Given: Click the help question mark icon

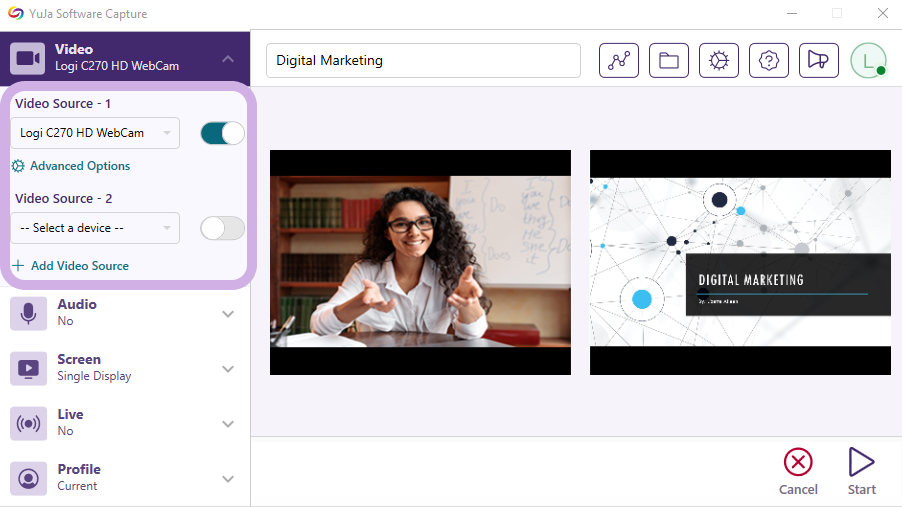Looking at the screenshot, I should pyautogui.click(x=768, y=60).
